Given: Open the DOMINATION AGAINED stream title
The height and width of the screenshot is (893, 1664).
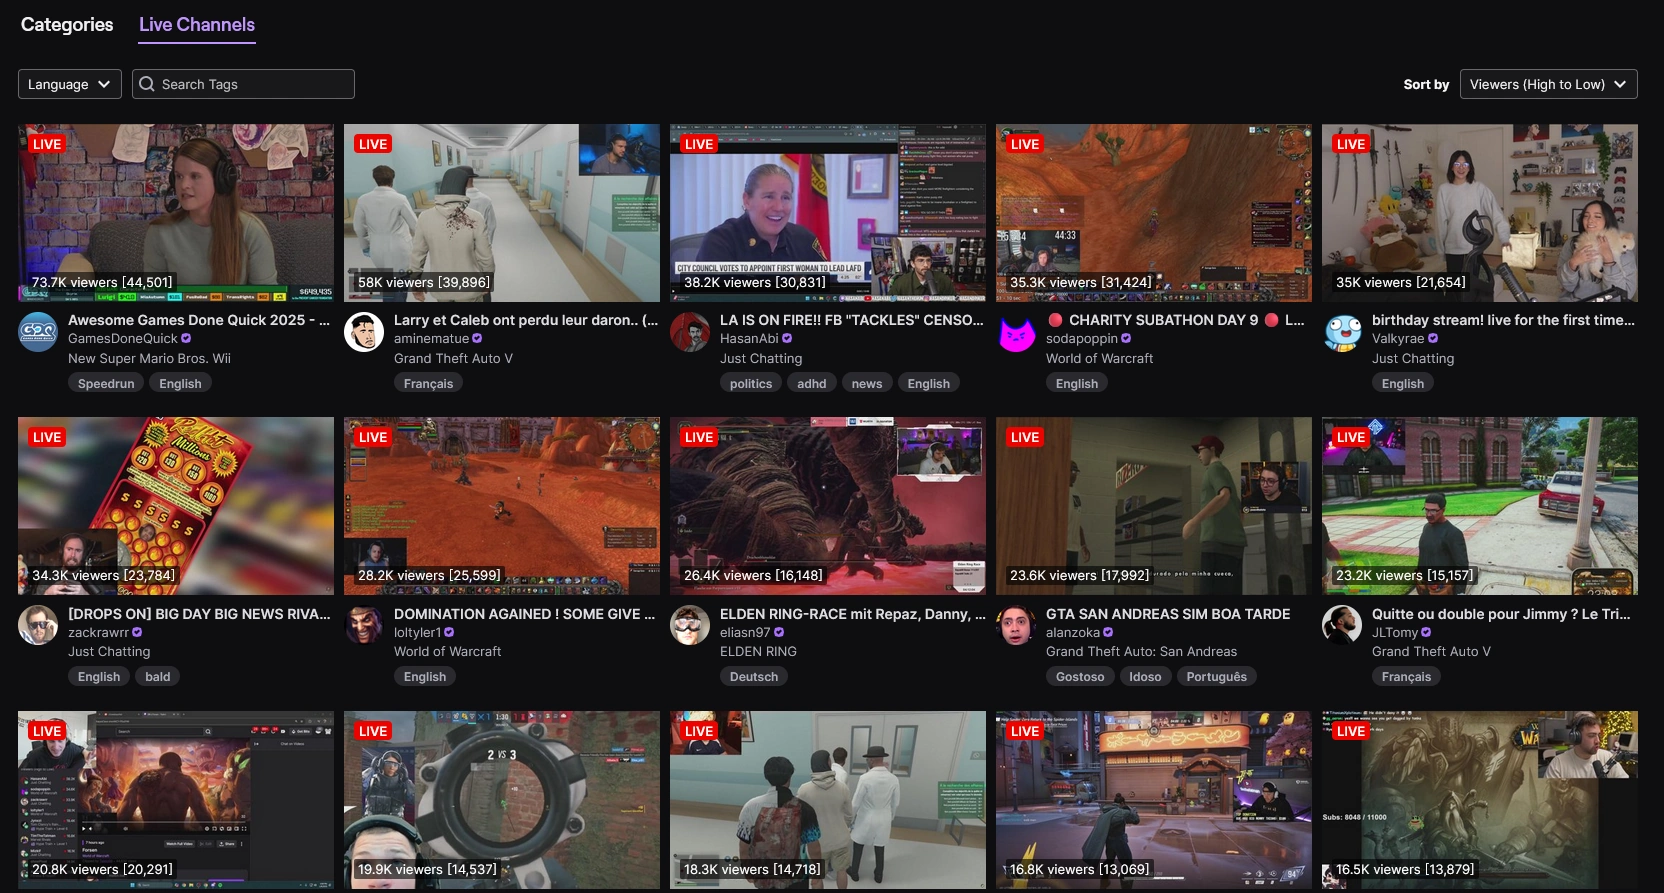Looking at the screenshot, I should coord(524,614).
